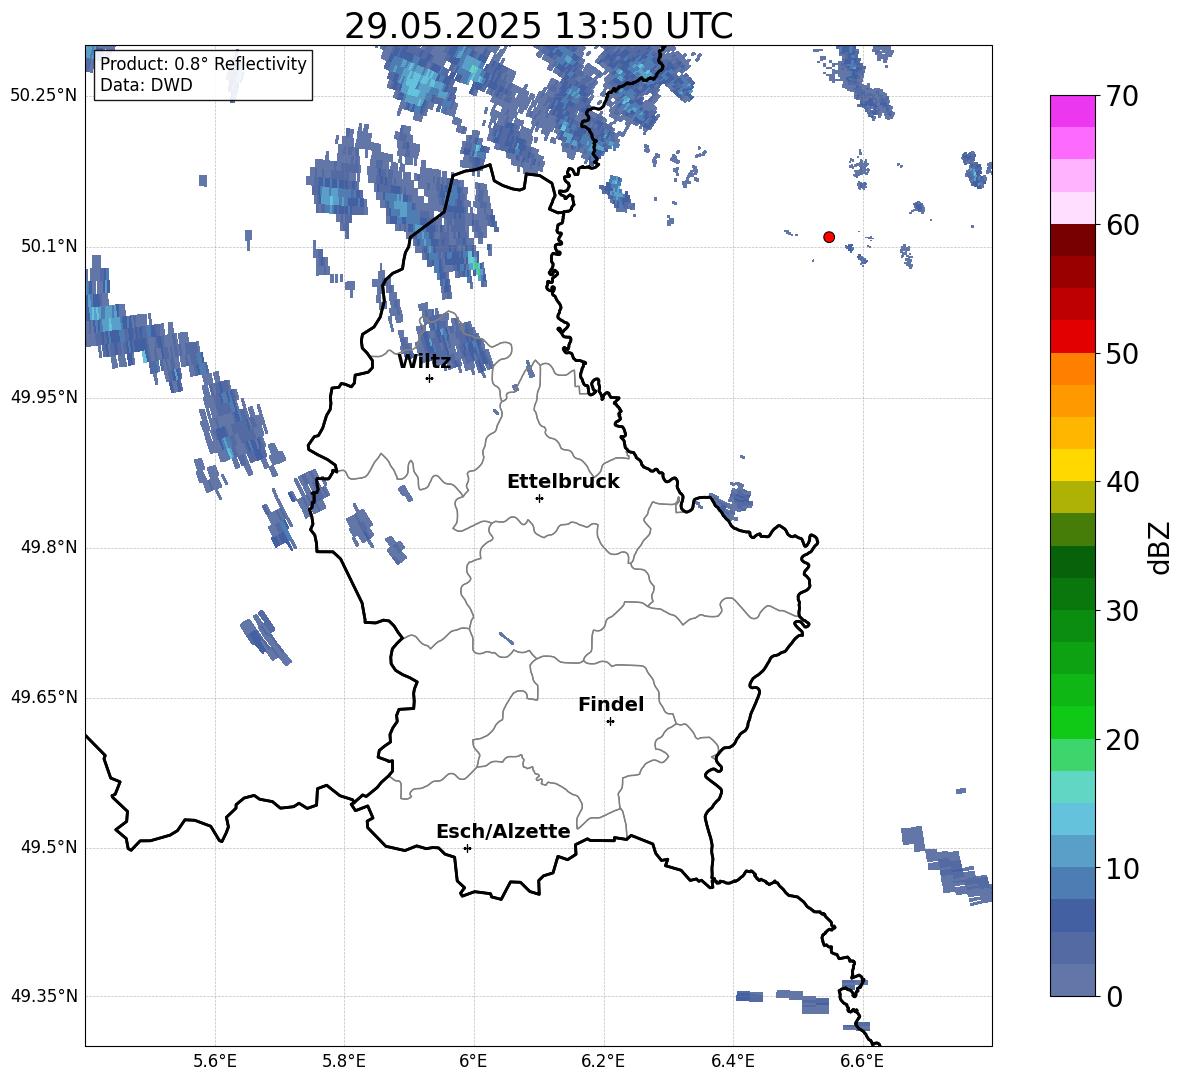Select the Ettelbruck city label
Image resolution: width=1184 pixels, height=1081 pixels.
coord(563,482)
